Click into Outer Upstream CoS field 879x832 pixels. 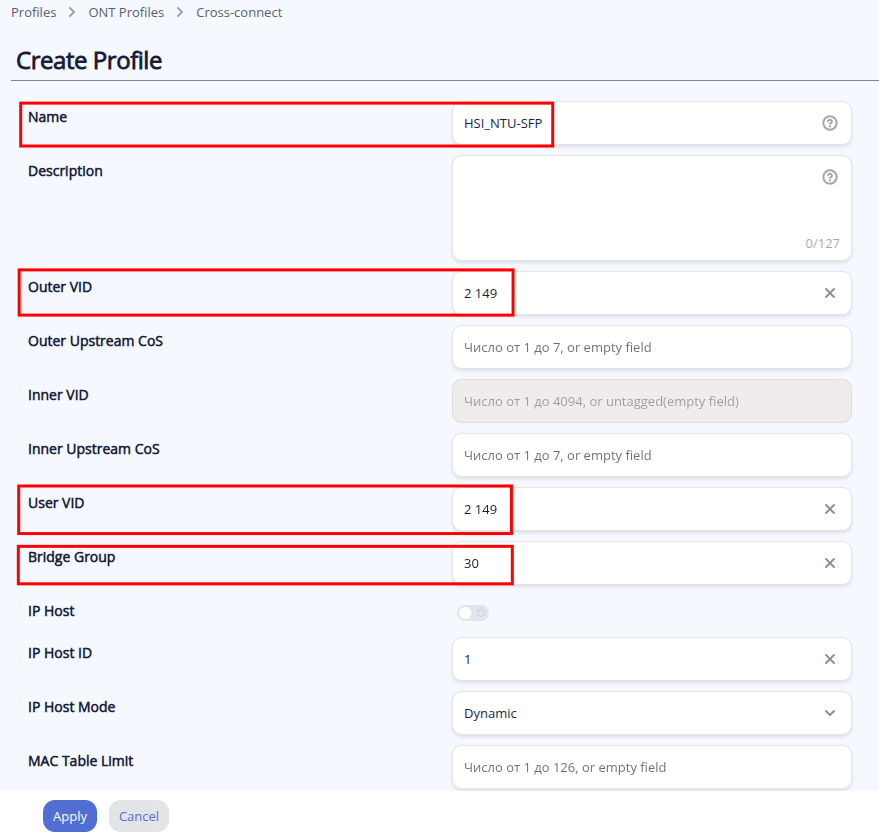650,347
